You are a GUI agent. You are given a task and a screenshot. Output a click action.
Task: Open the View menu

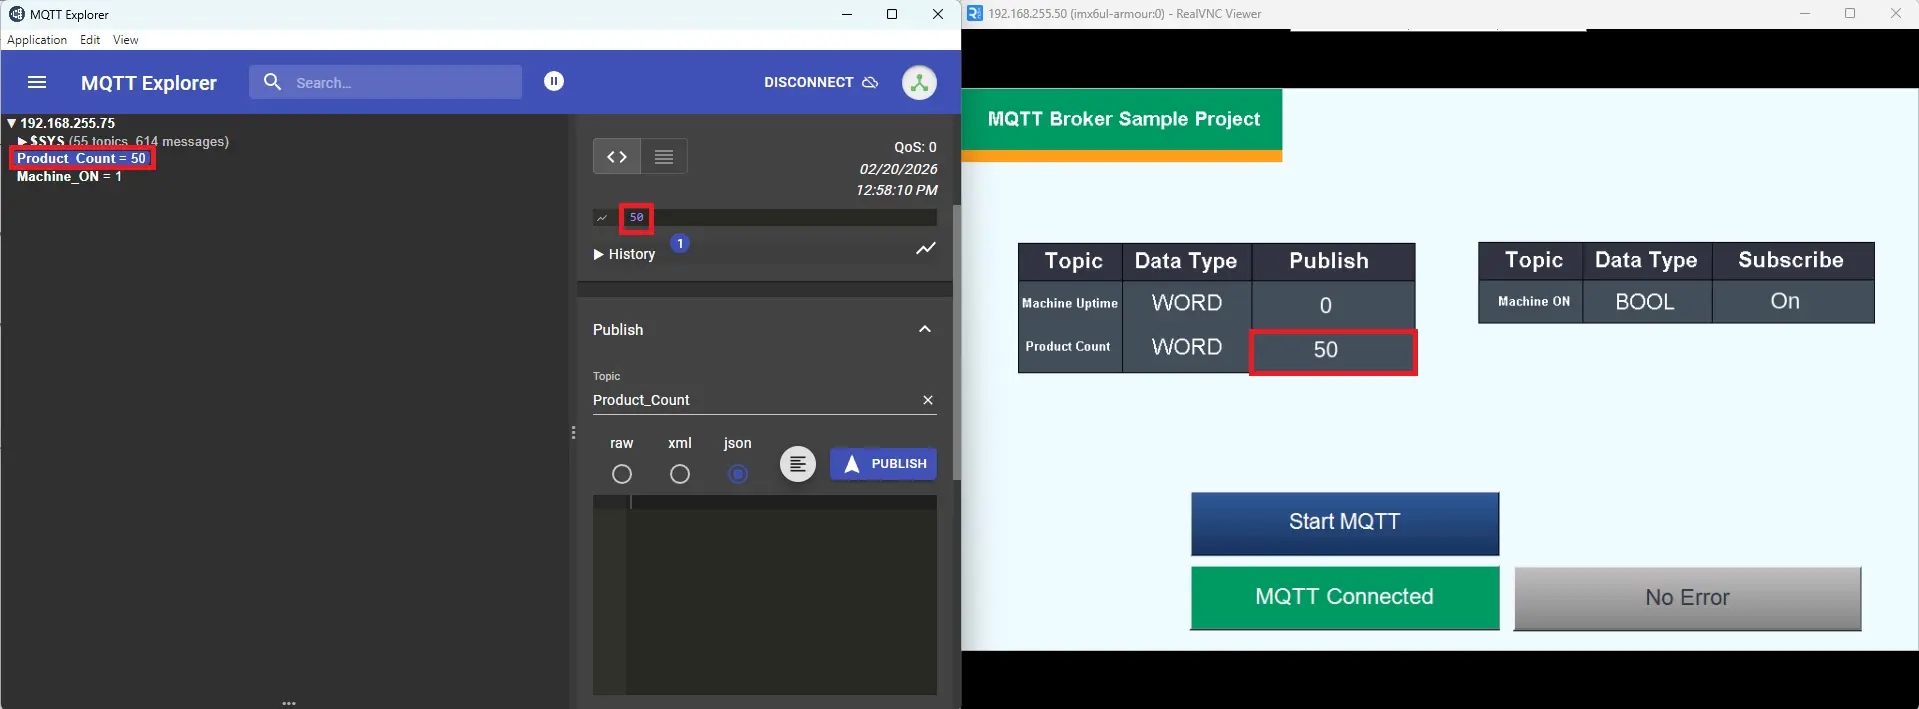coord(125,40)
